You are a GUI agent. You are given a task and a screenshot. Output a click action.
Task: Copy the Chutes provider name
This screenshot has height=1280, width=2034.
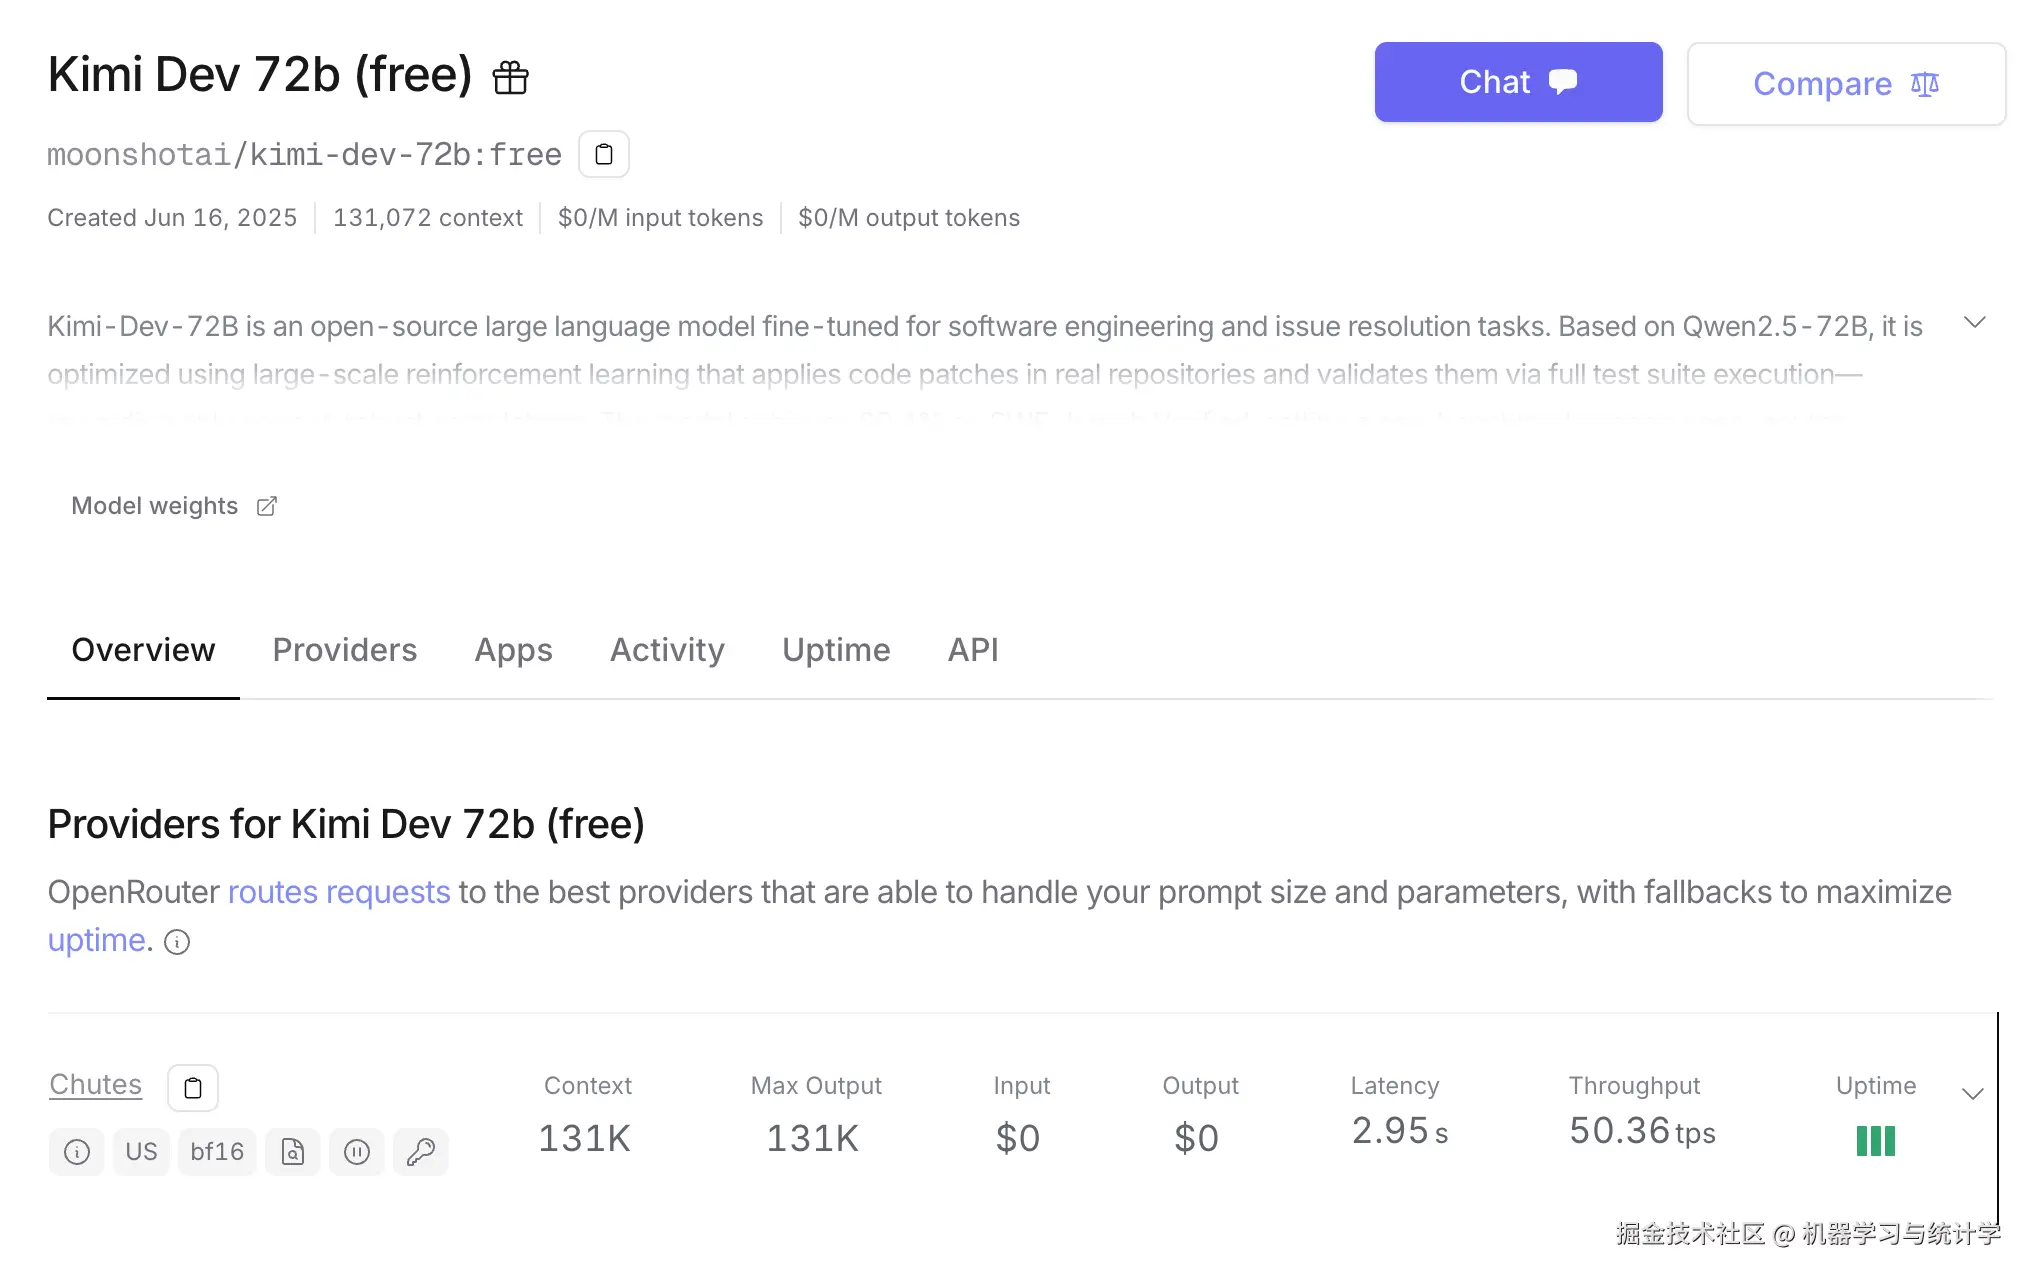[x=193, y=1088]
